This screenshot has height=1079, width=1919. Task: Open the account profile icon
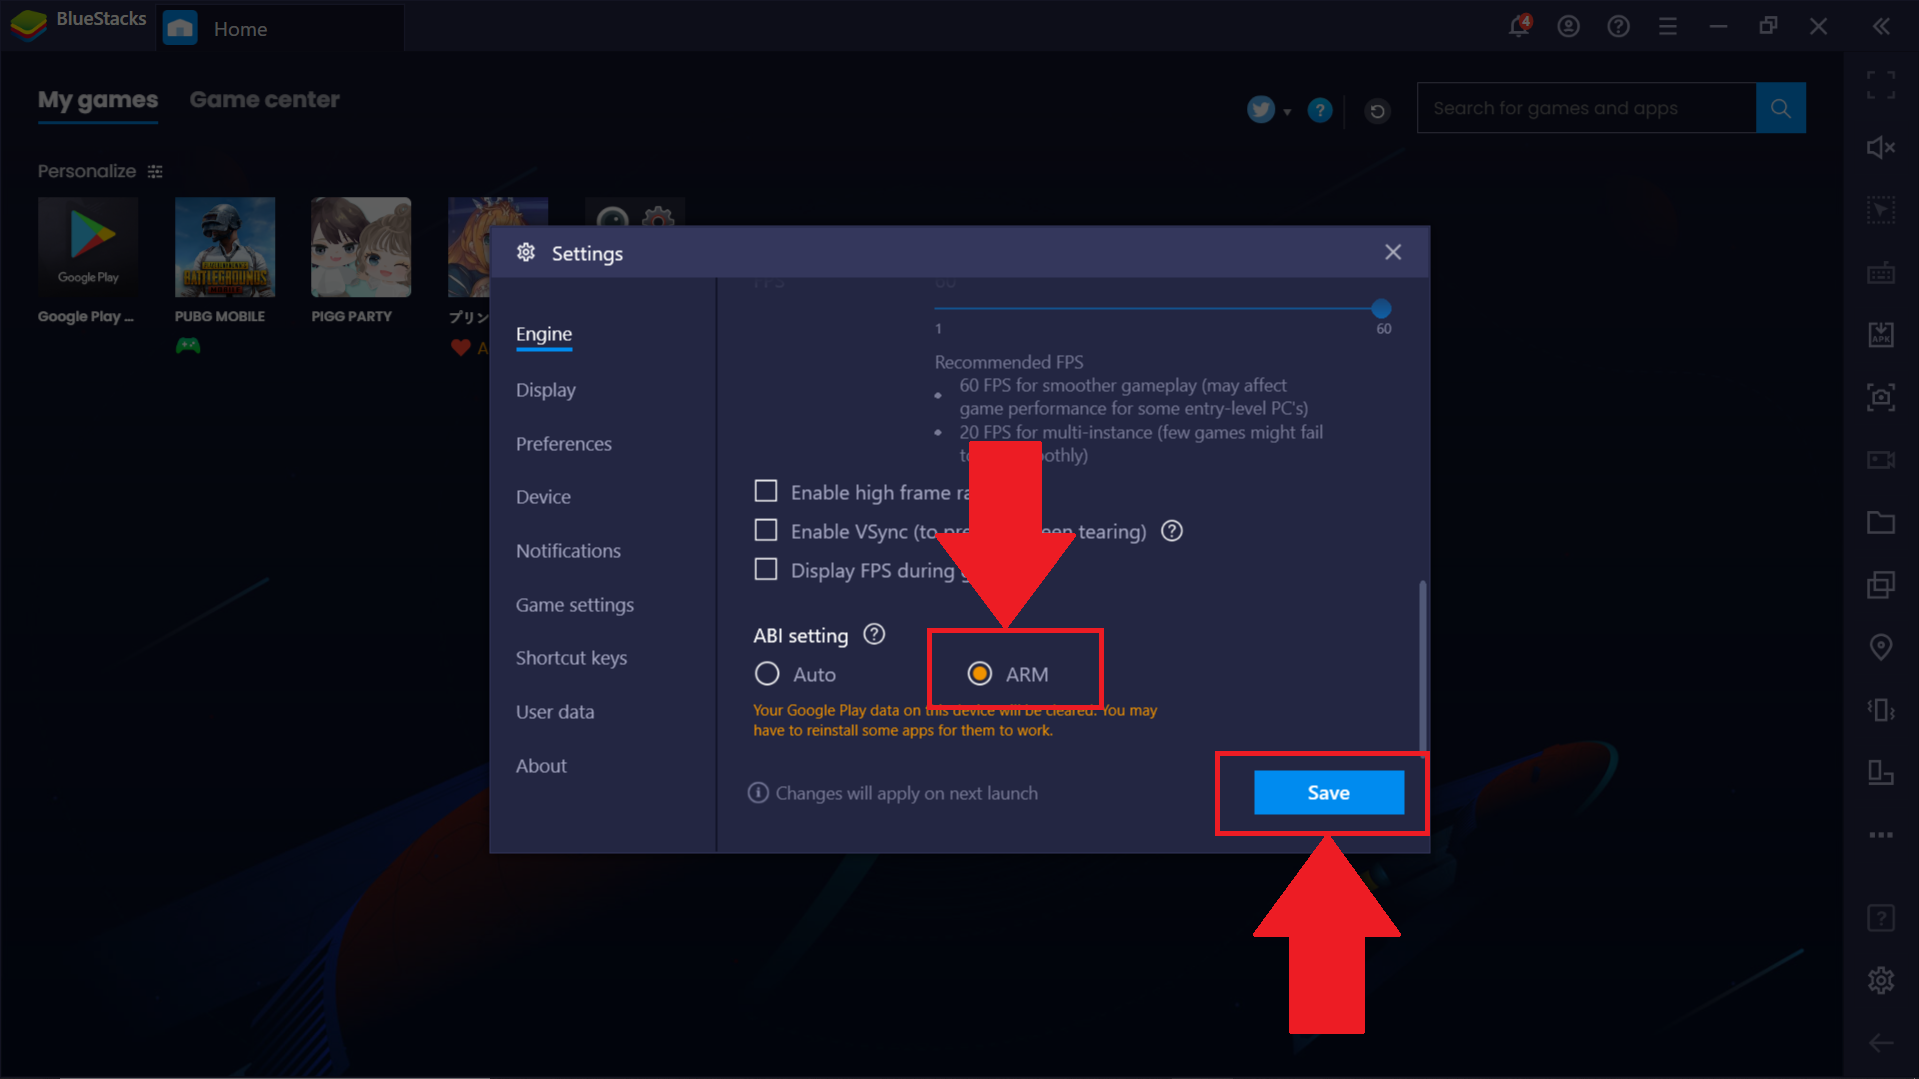pos(1568,27)
